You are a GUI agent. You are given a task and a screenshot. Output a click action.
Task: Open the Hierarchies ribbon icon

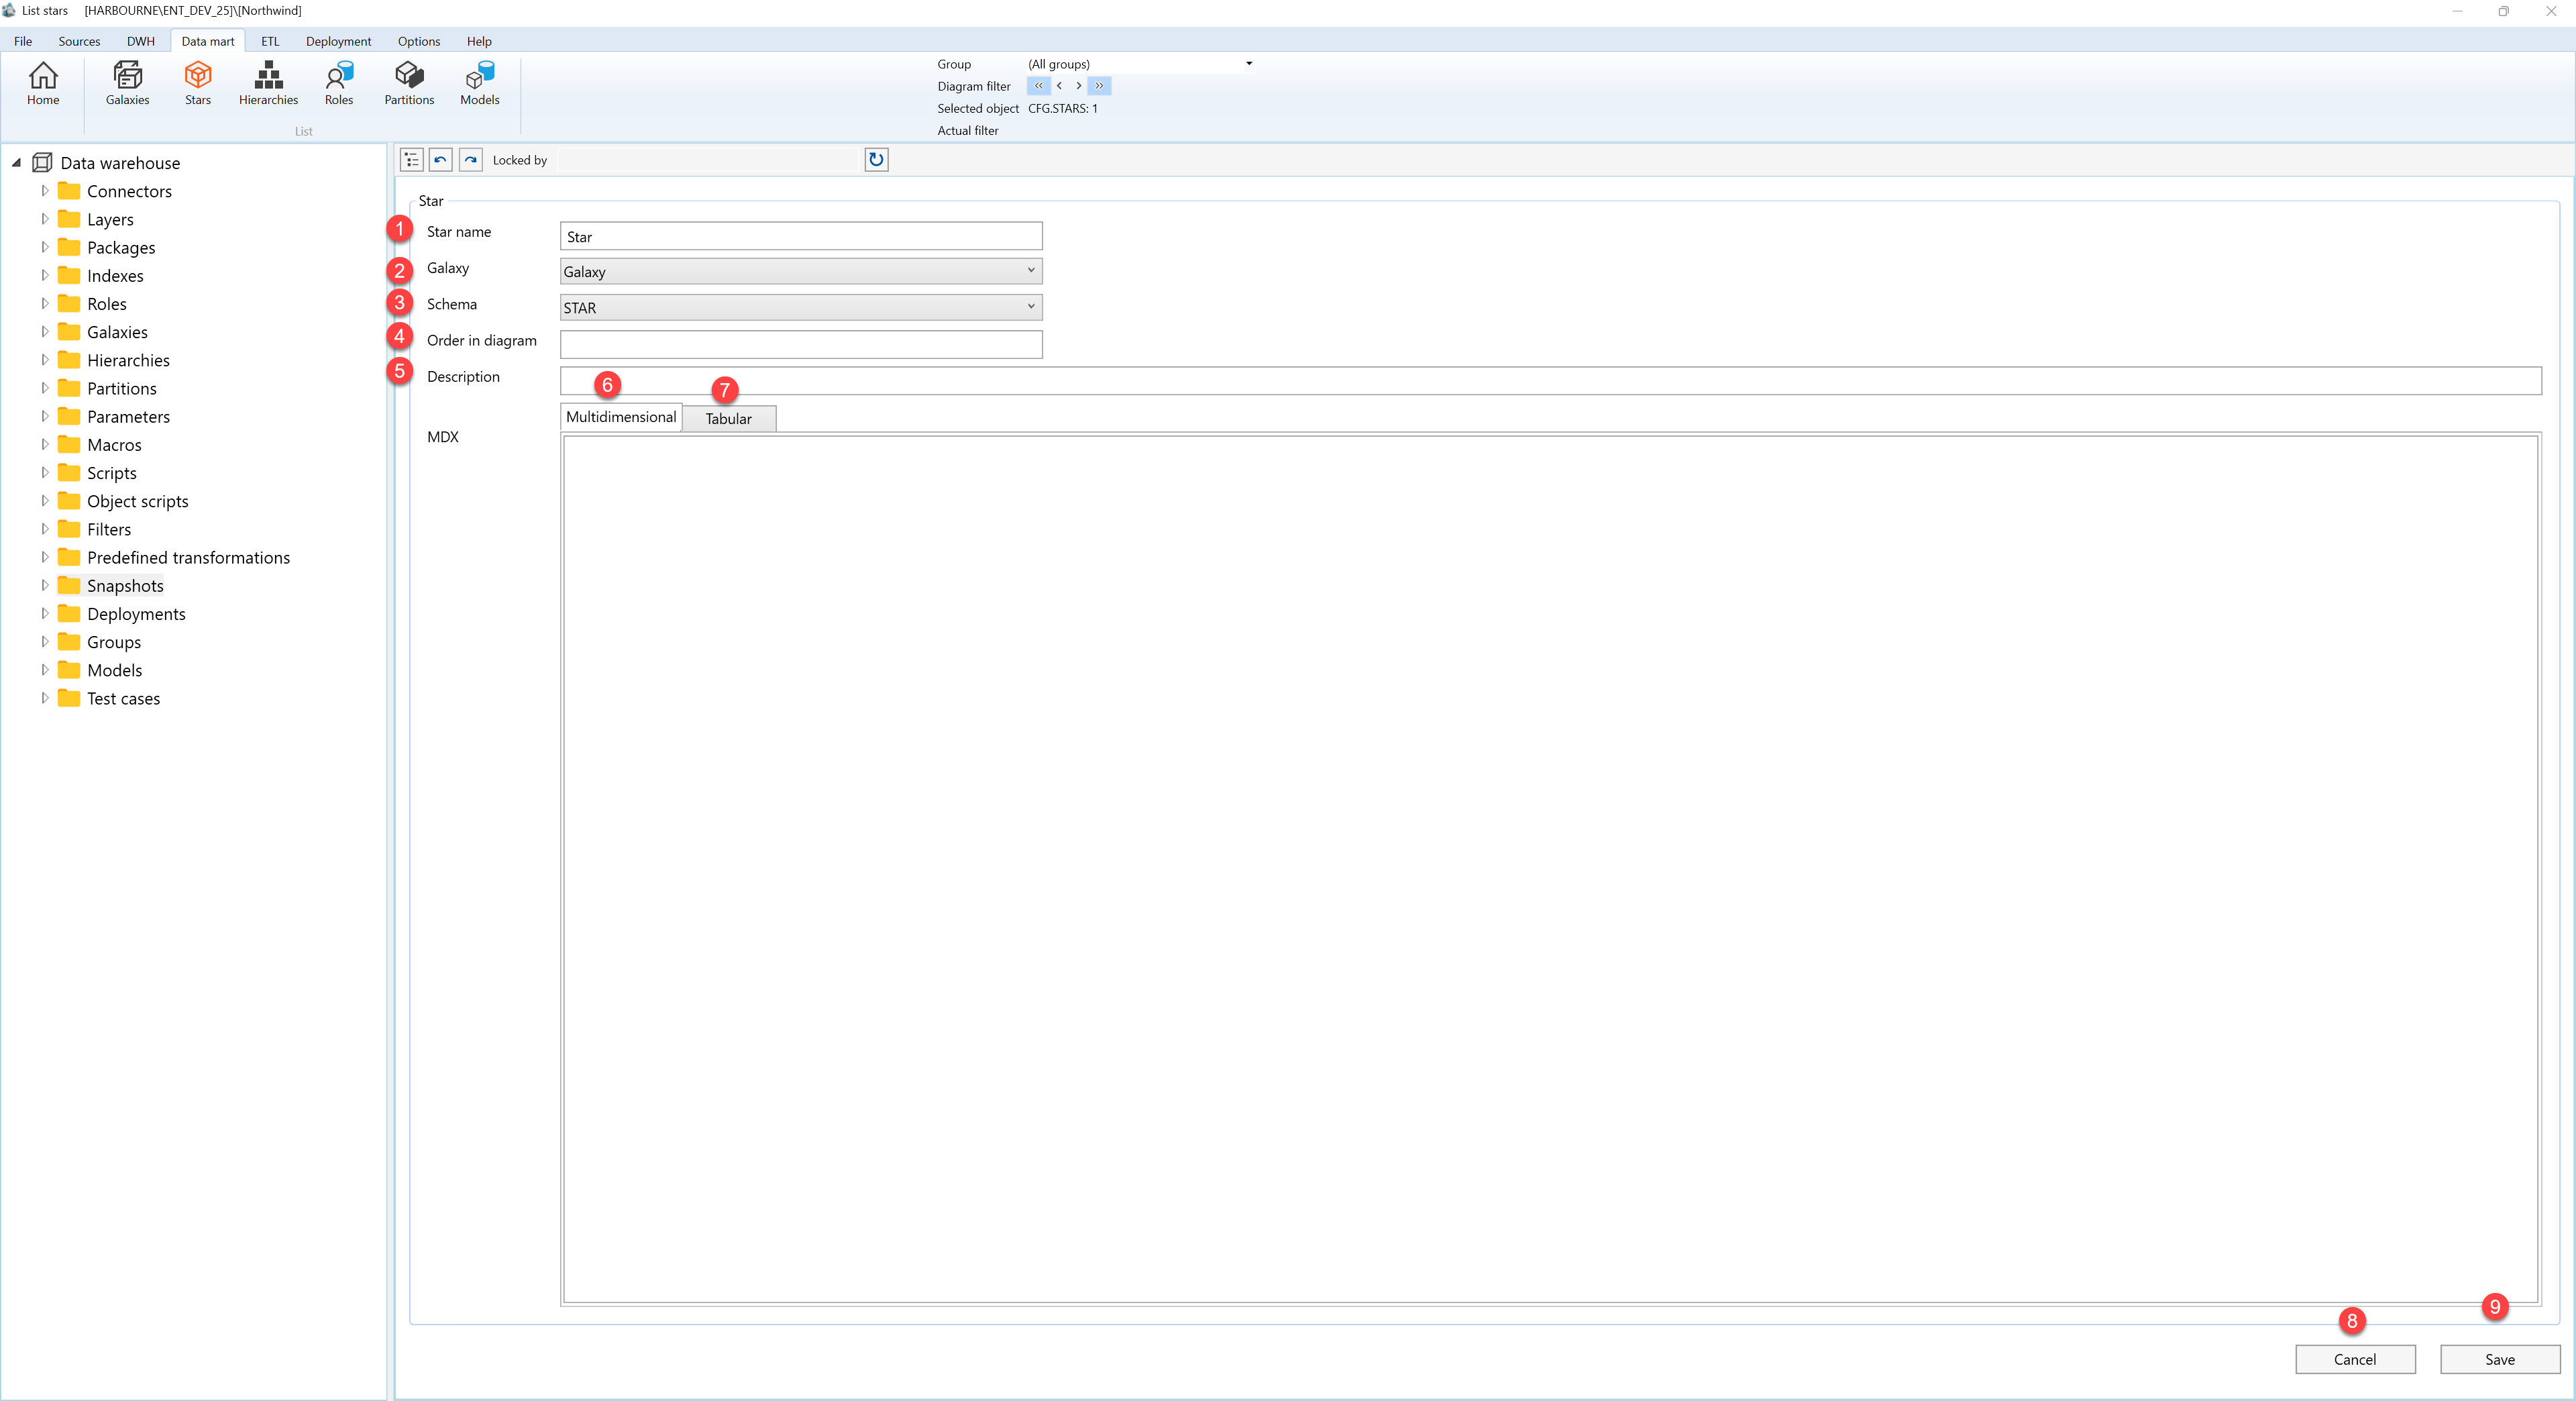tap(268, 84)
